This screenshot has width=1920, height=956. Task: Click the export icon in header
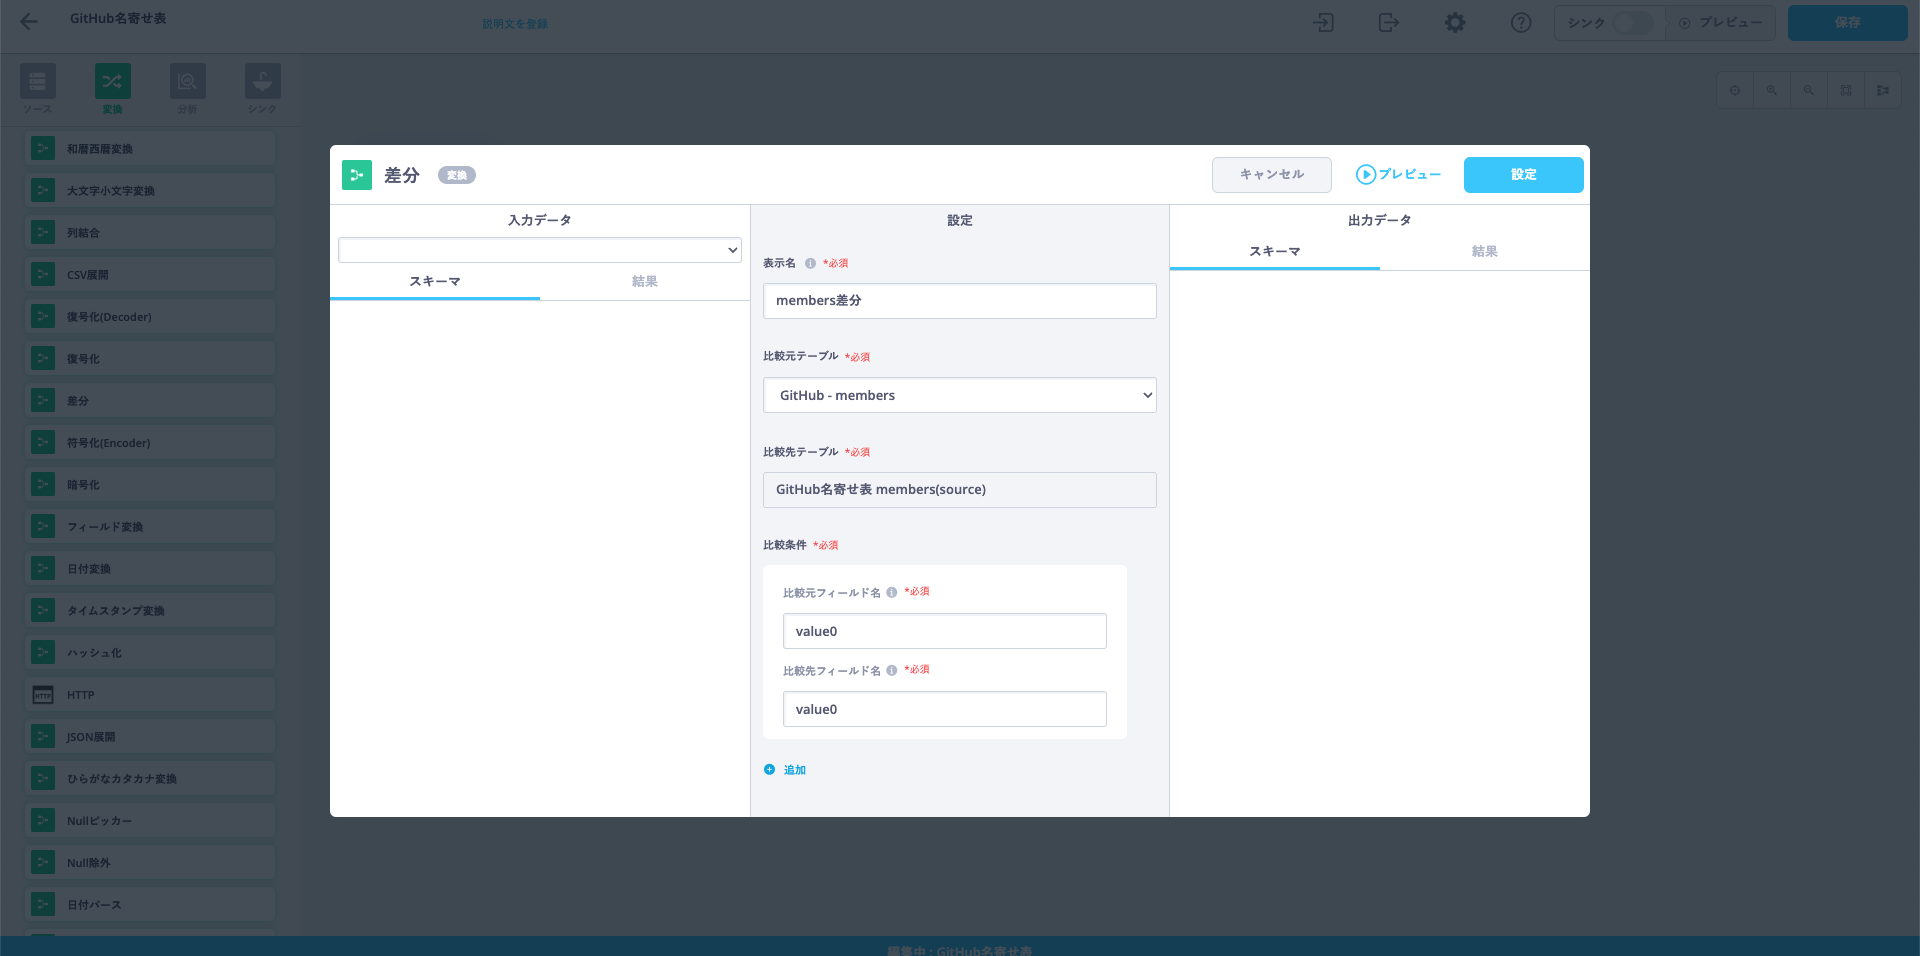coord(1389,22)
